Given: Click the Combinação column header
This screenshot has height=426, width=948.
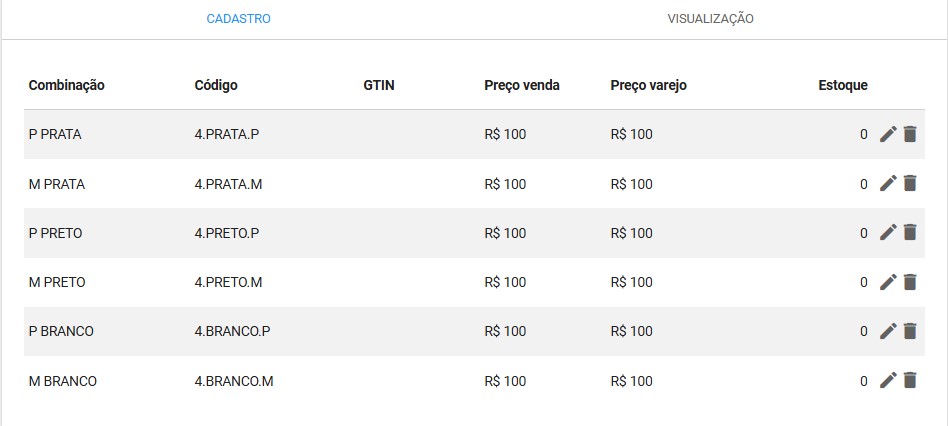Looking at the screenshot, I should coord(67,85).
